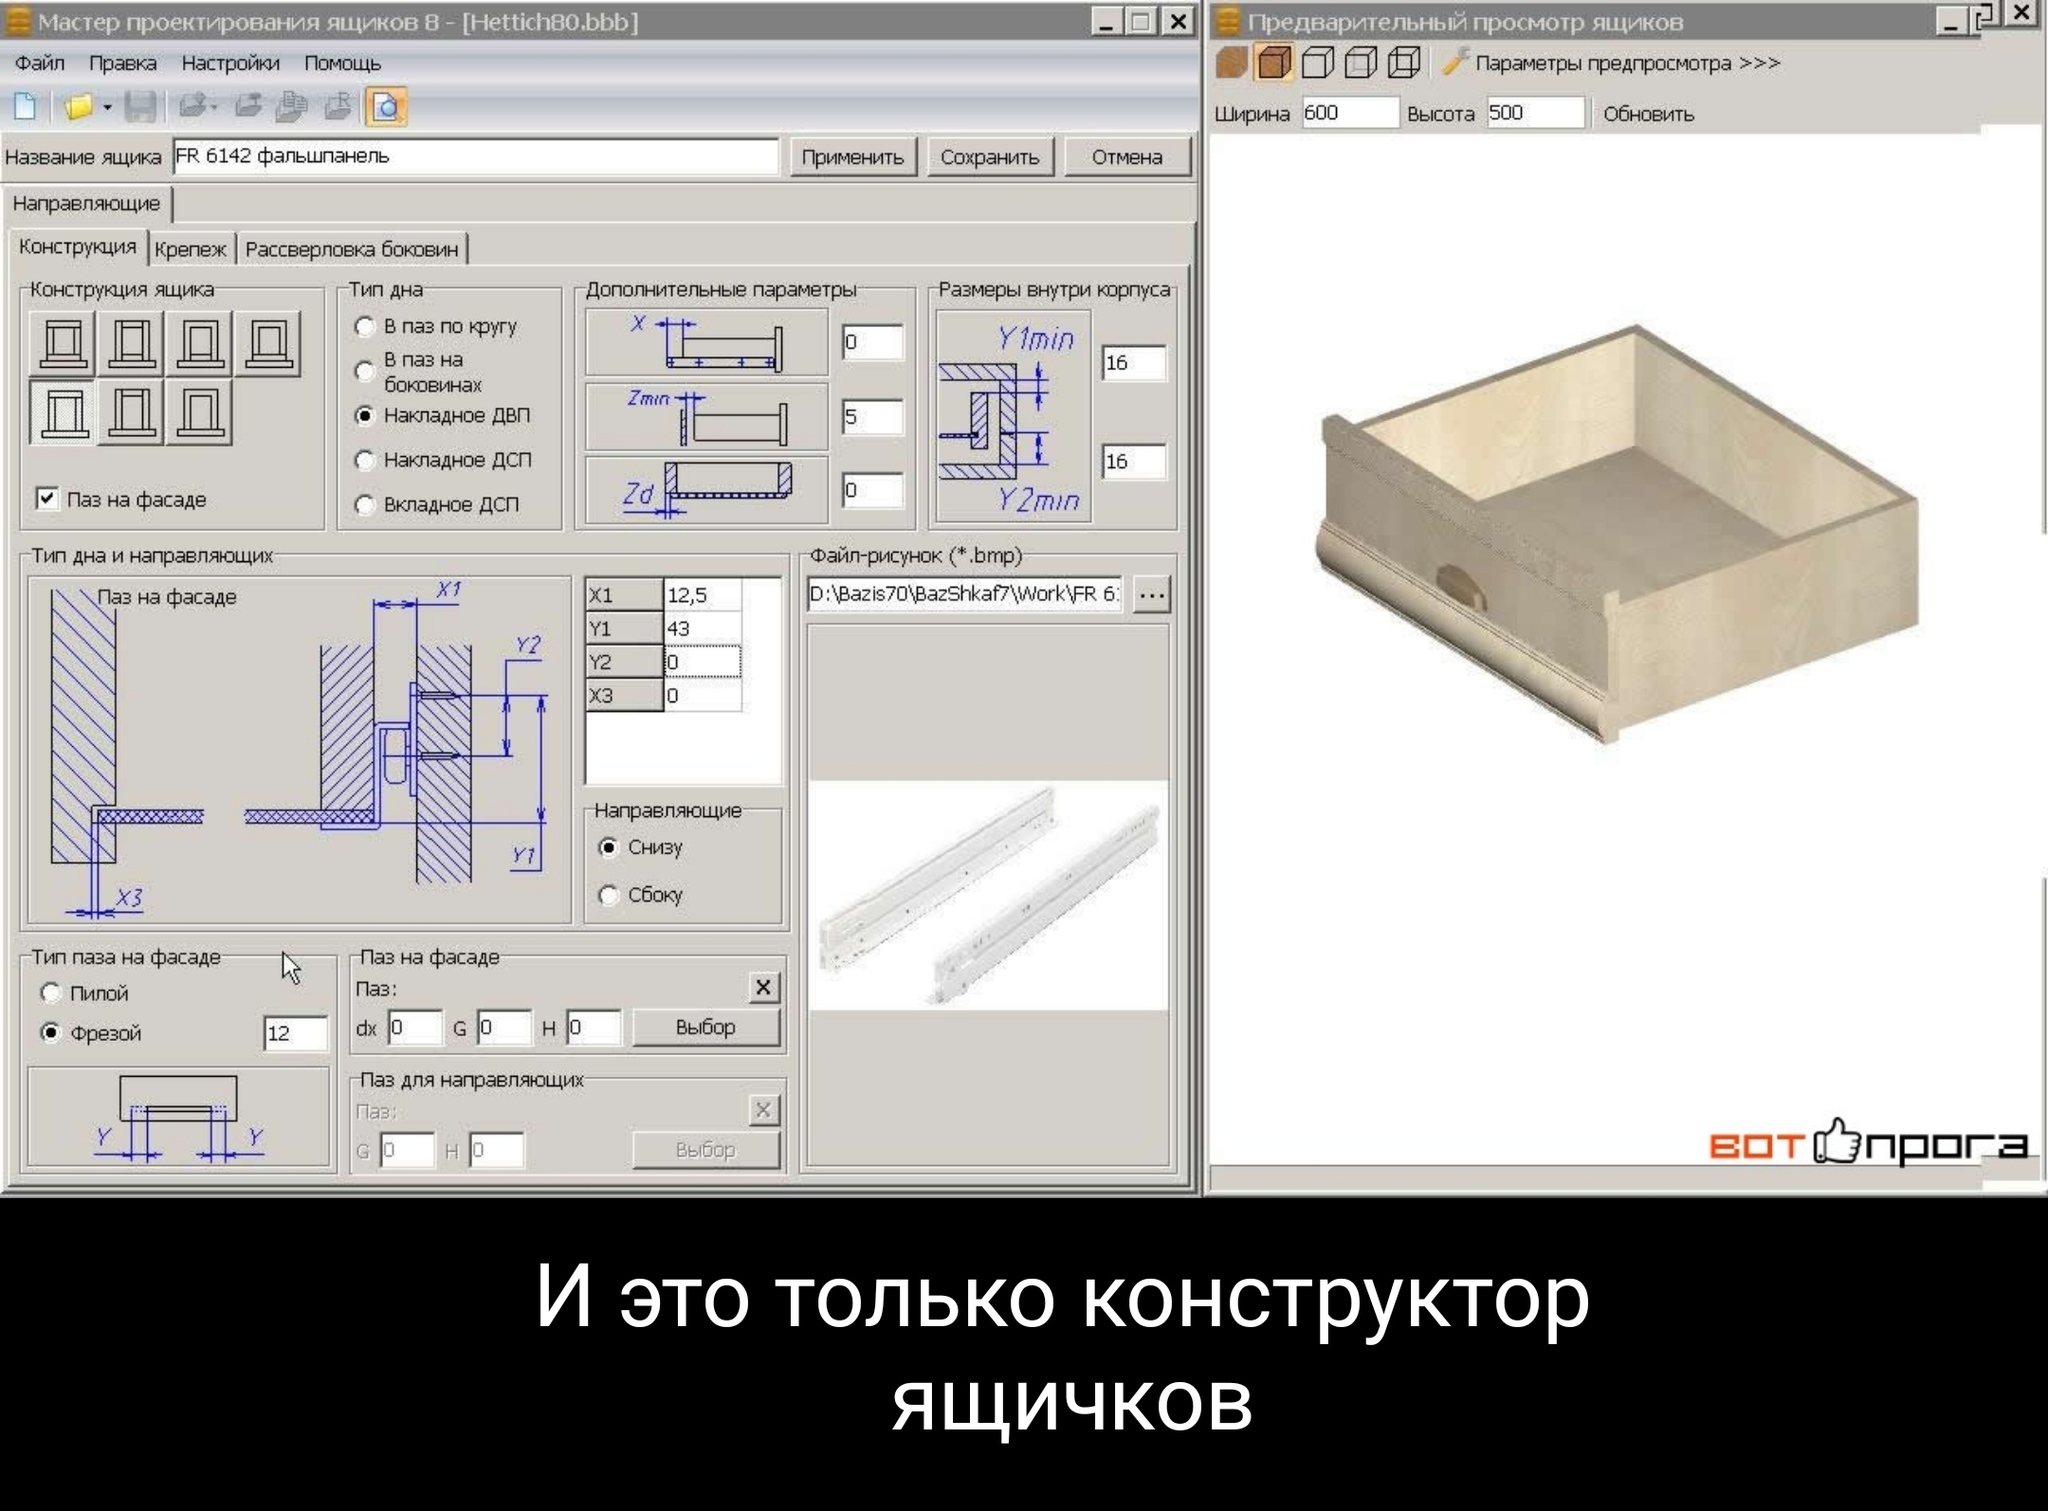
Task: Click the 'Название ящика' name field
Action: click(475, 157)
